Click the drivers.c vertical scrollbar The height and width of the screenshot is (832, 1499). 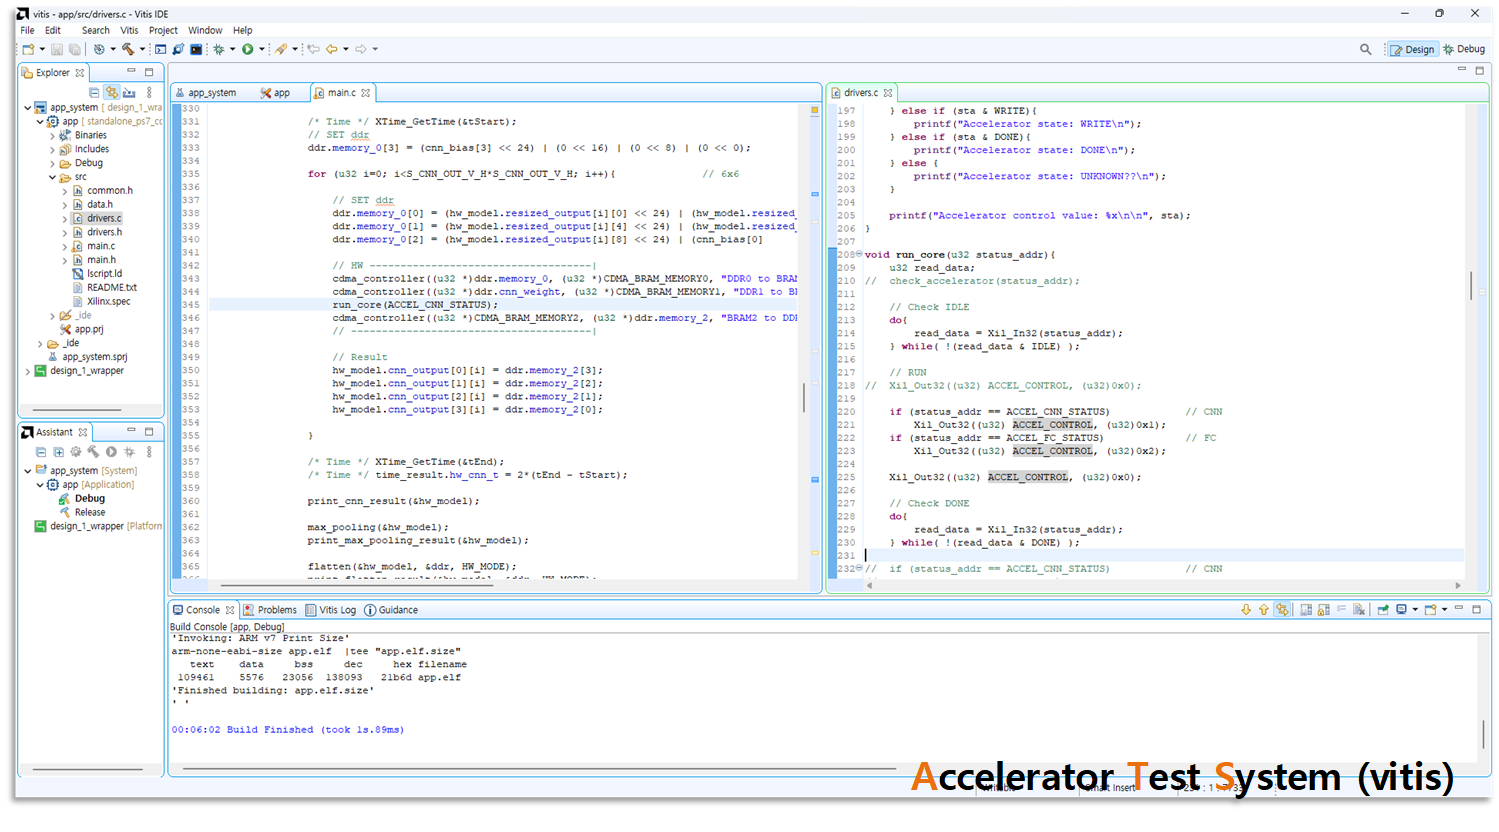[1470, 285]
